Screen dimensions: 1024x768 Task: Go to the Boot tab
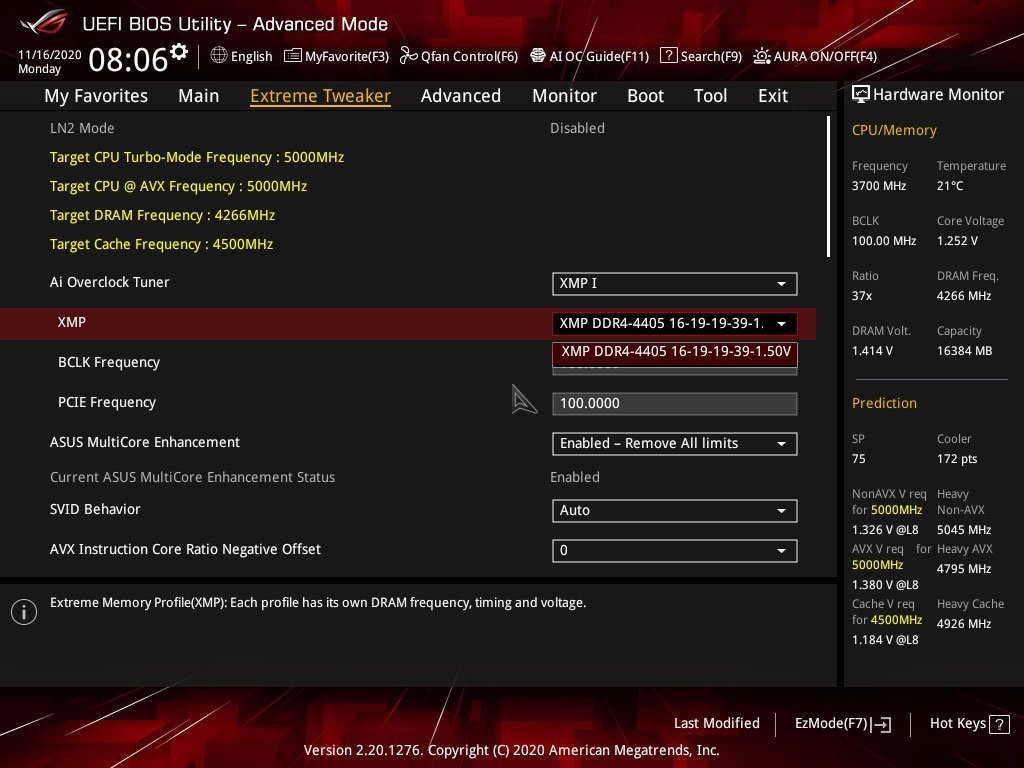pyautogui.click(x=645, y=96)
